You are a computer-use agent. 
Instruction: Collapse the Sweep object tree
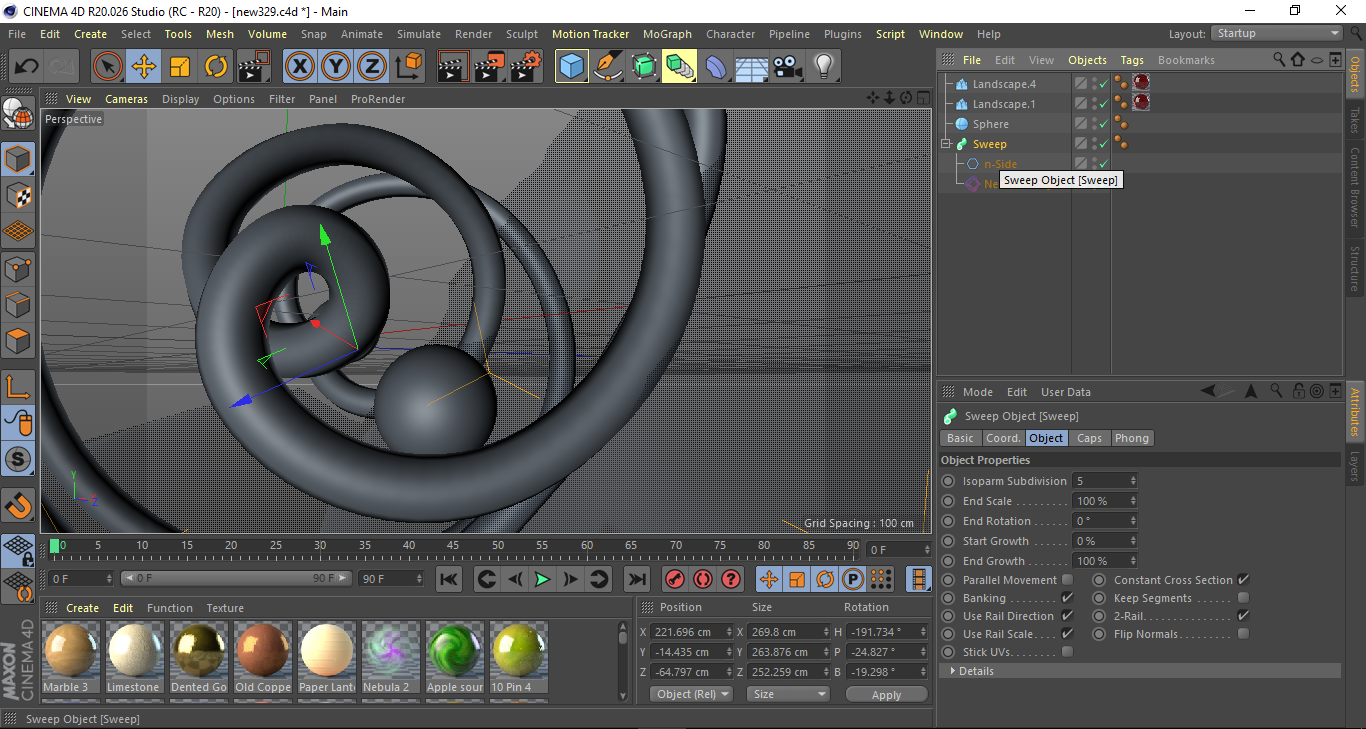(x=946, y=144)
